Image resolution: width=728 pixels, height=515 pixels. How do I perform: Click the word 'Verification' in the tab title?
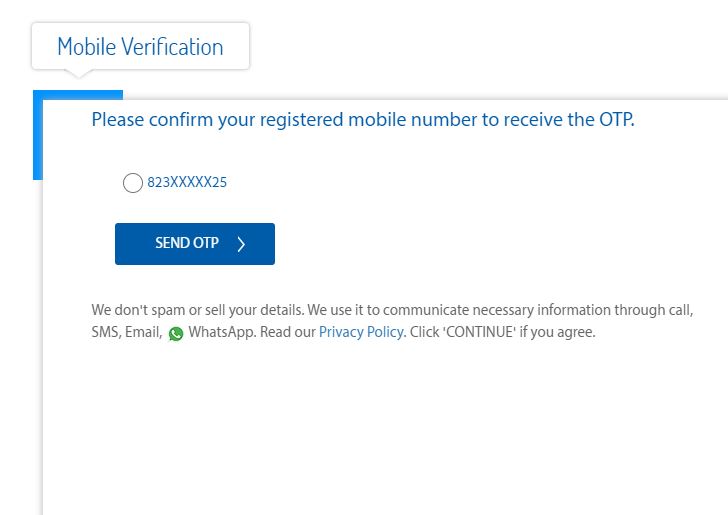pos(172,47)
